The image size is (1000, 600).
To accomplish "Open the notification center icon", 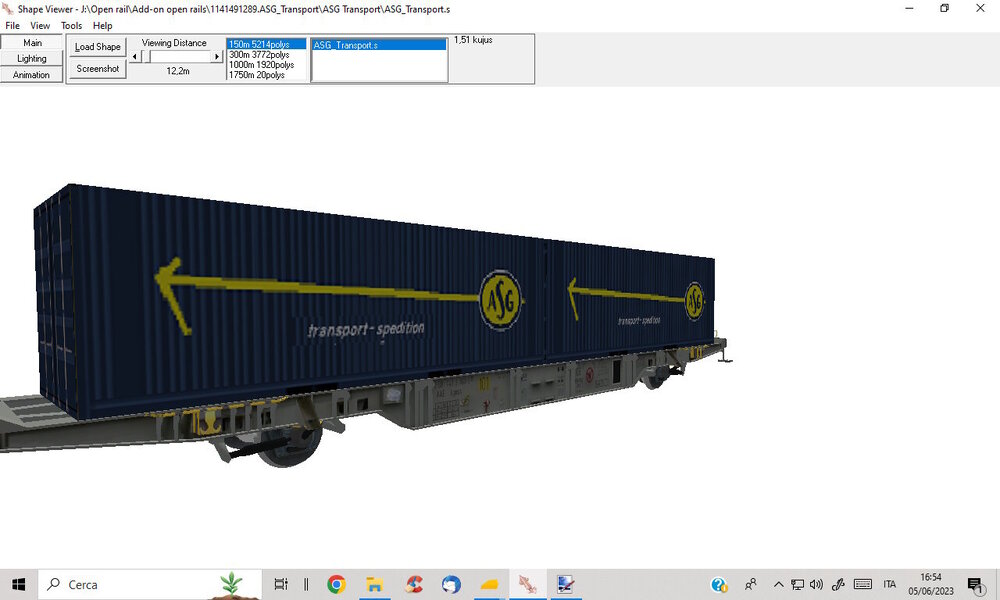I will coord(975,584).
